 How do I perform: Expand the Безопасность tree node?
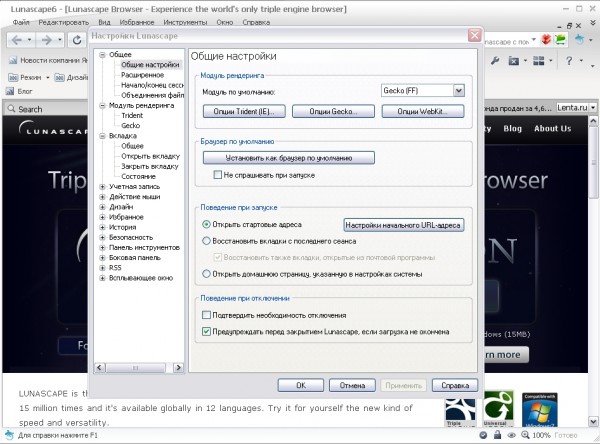[x=102, y=237]
